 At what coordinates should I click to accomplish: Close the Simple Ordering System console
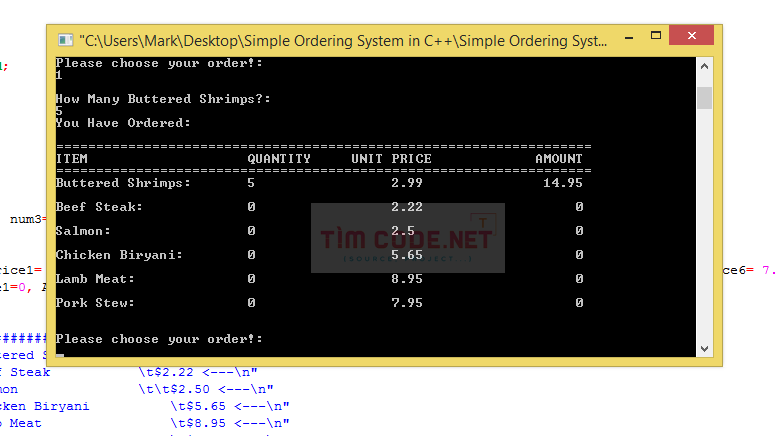(x=691, y=36)
